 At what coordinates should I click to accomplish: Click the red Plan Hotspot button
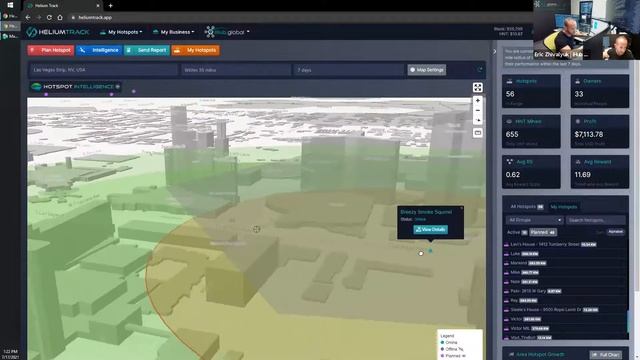click(51, 50)
